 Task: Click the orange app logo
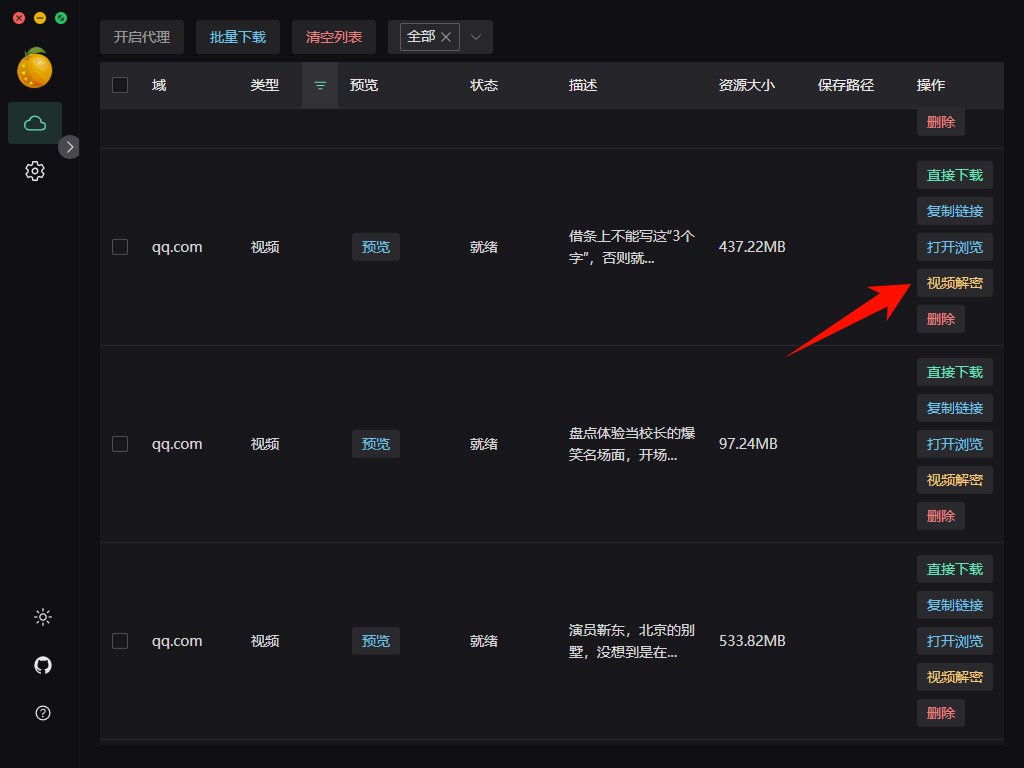coord(35,68)
